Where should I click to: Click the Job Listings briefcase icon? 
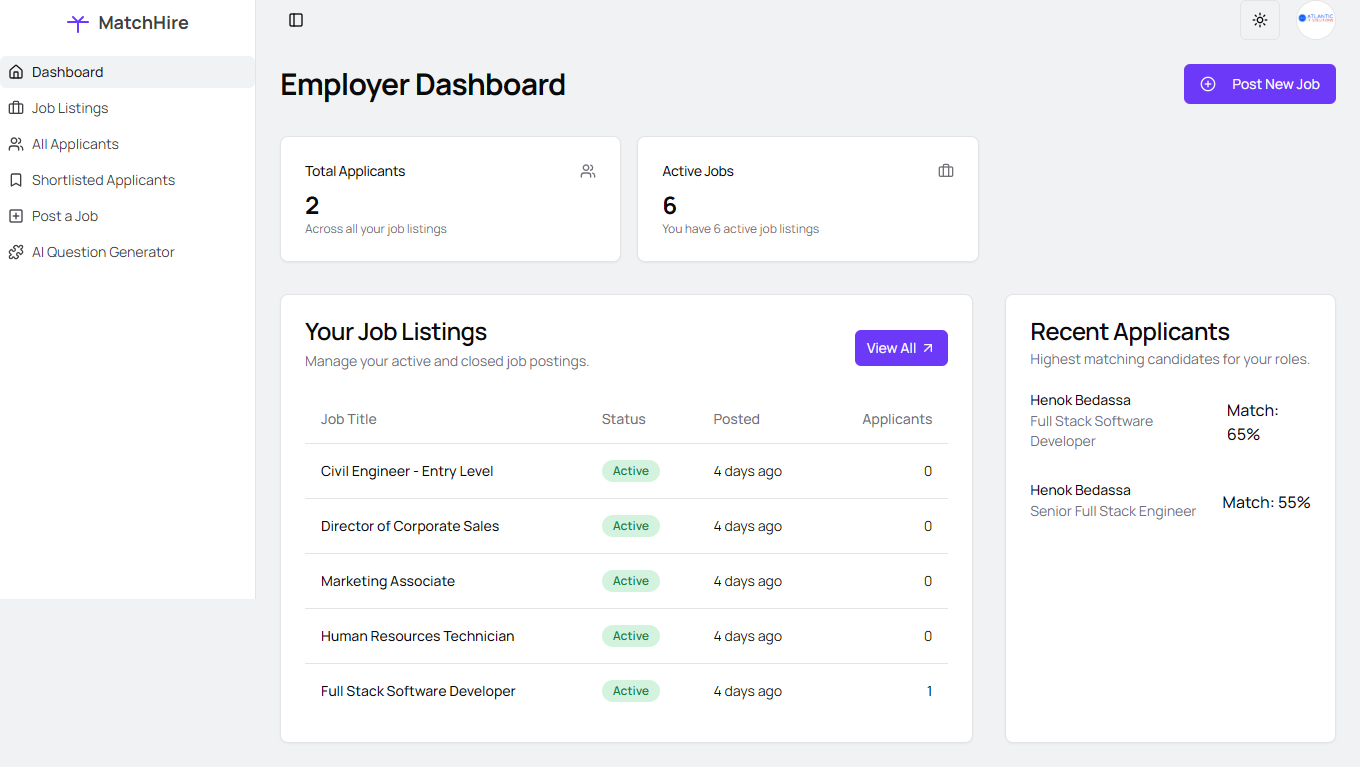click(x=16, y=108)
